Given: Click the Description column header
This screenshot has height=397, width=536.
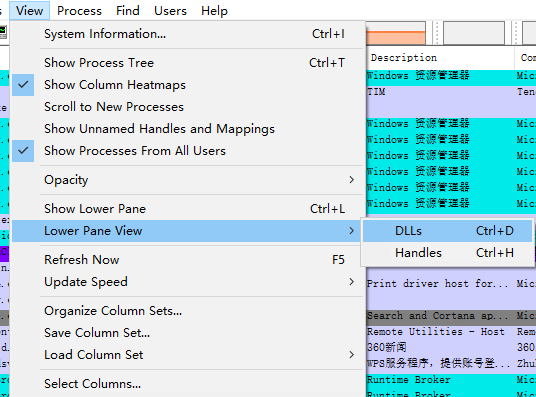Looking at the screenshot, I should tap(440, 57).
